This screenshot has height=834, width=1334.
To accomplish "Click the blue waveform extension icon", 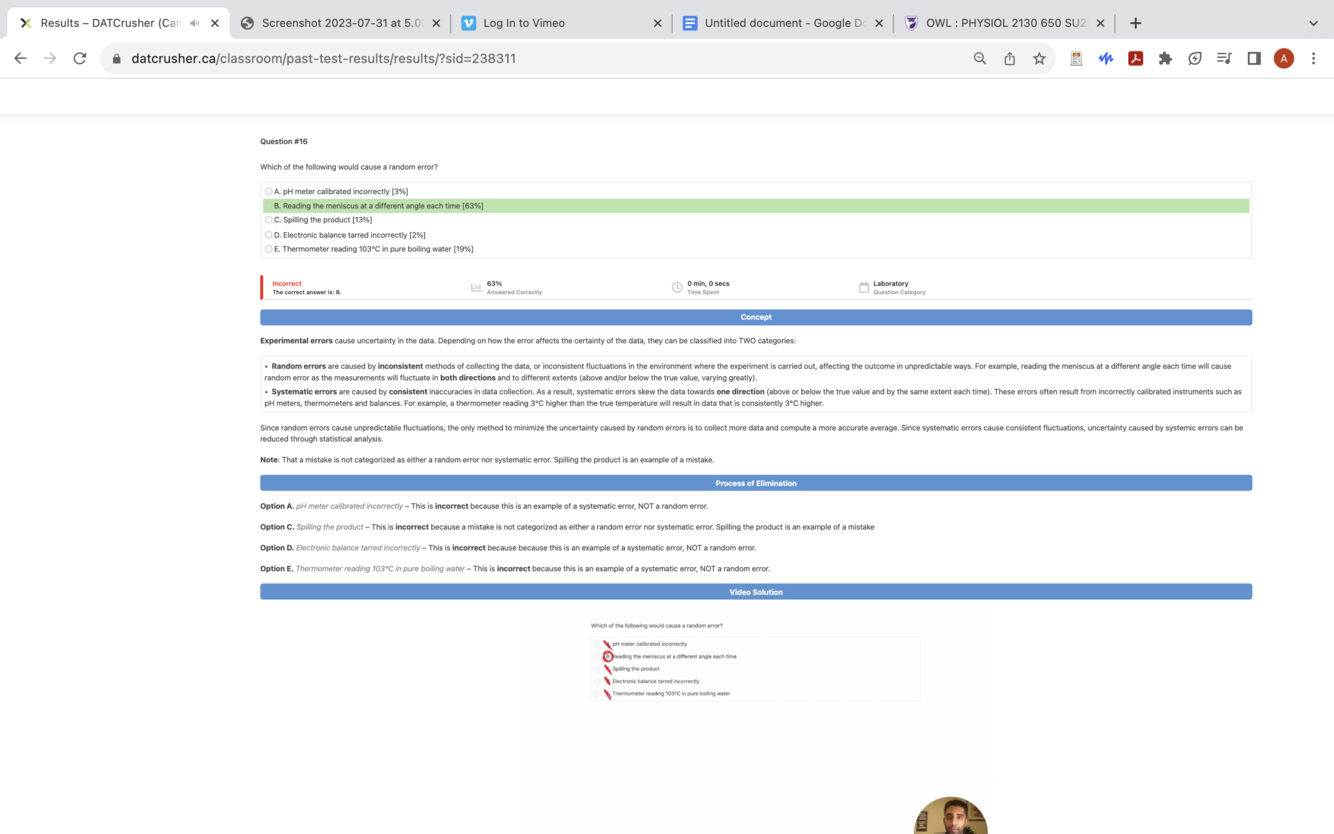I will tap(1106, 58).
